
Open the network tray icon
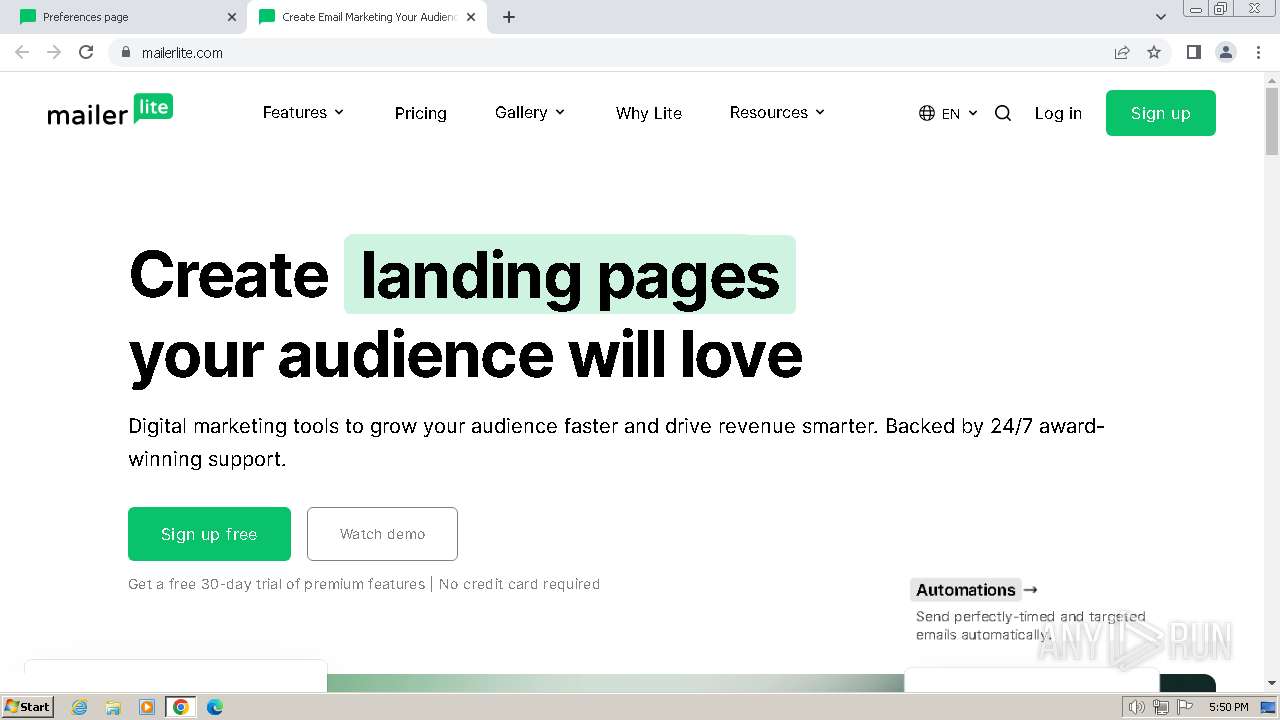(1161, 707)
